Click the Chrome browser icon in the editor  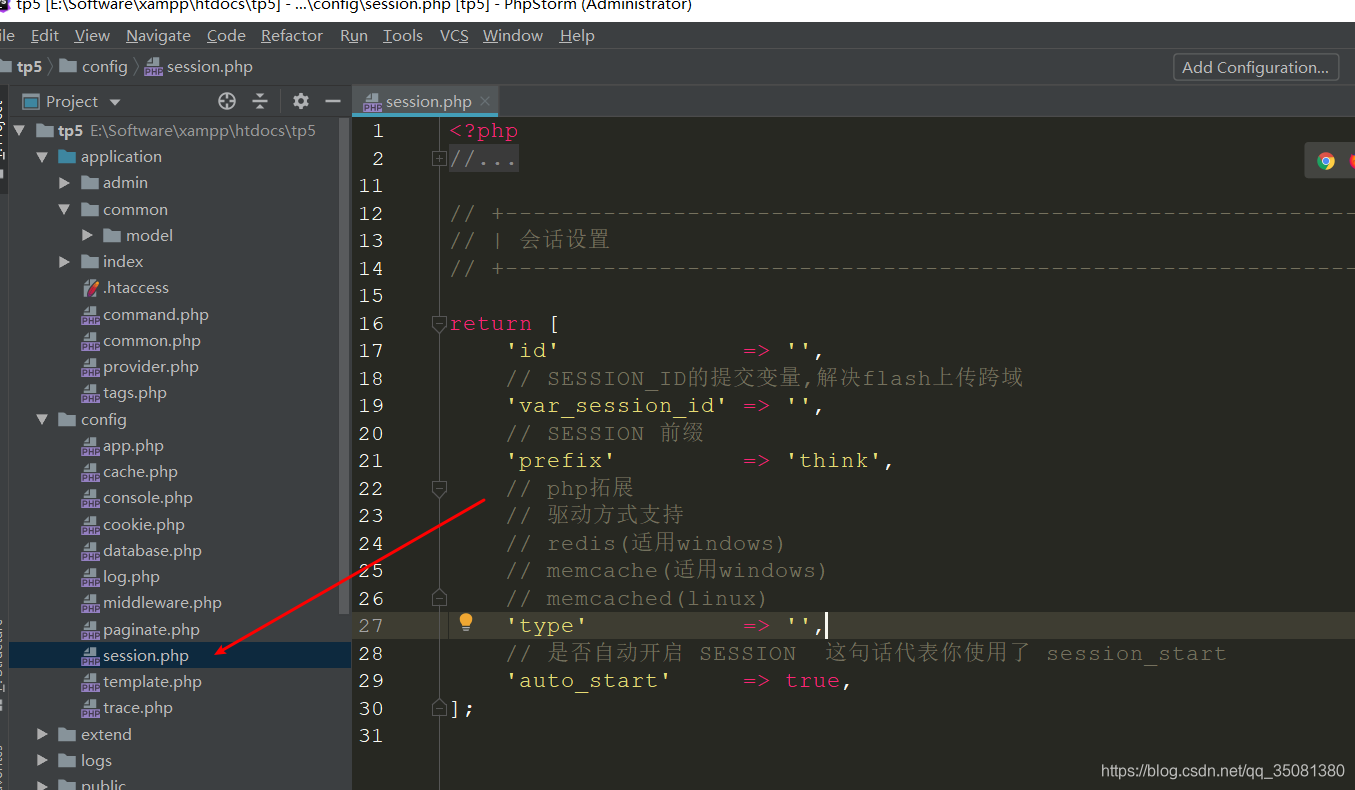1326,159
